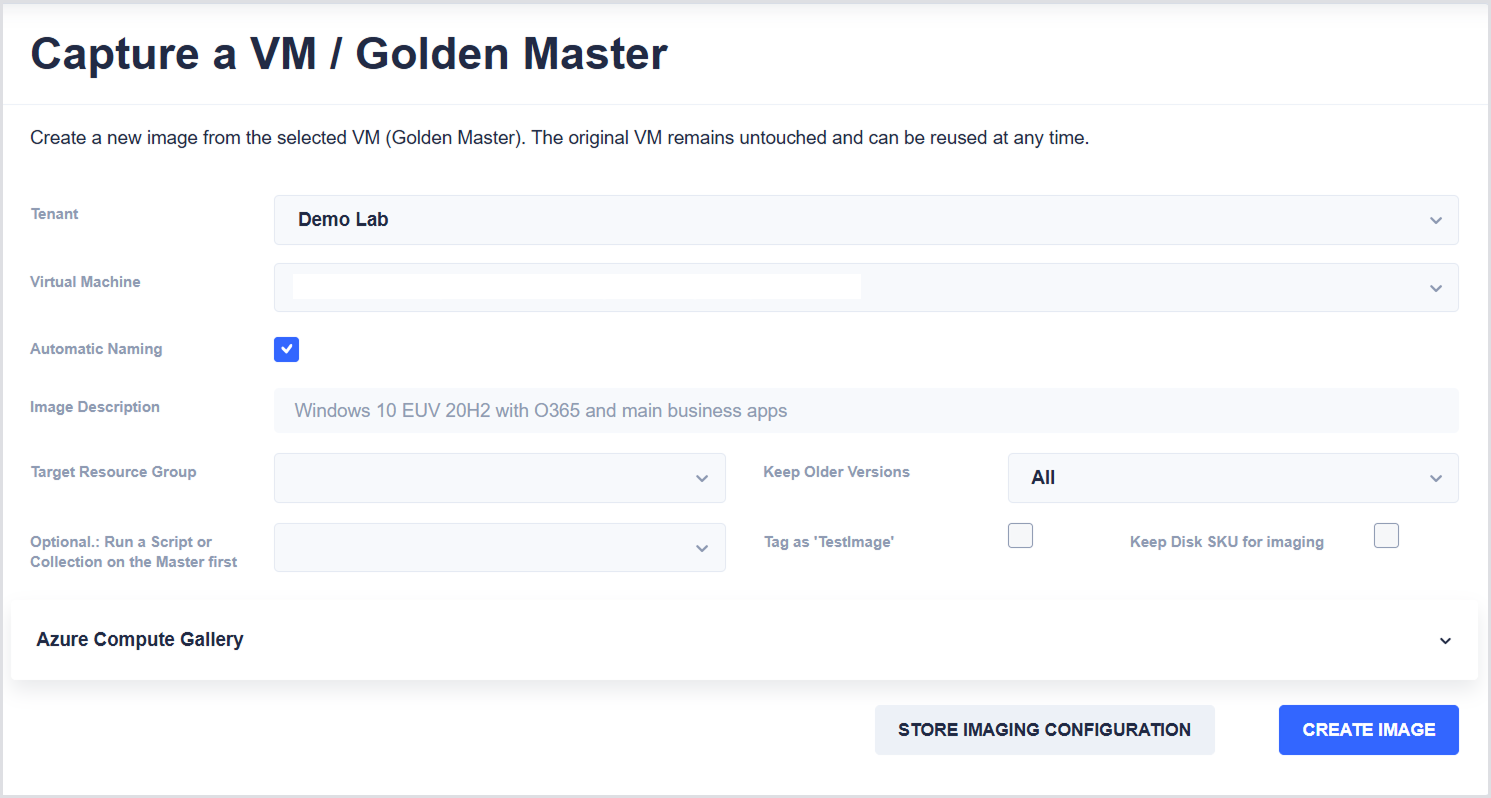Viewport: 1491px width, 798px height.
Task: Click the Keep Older Versions chevron icon
Action: [1436, 478]
